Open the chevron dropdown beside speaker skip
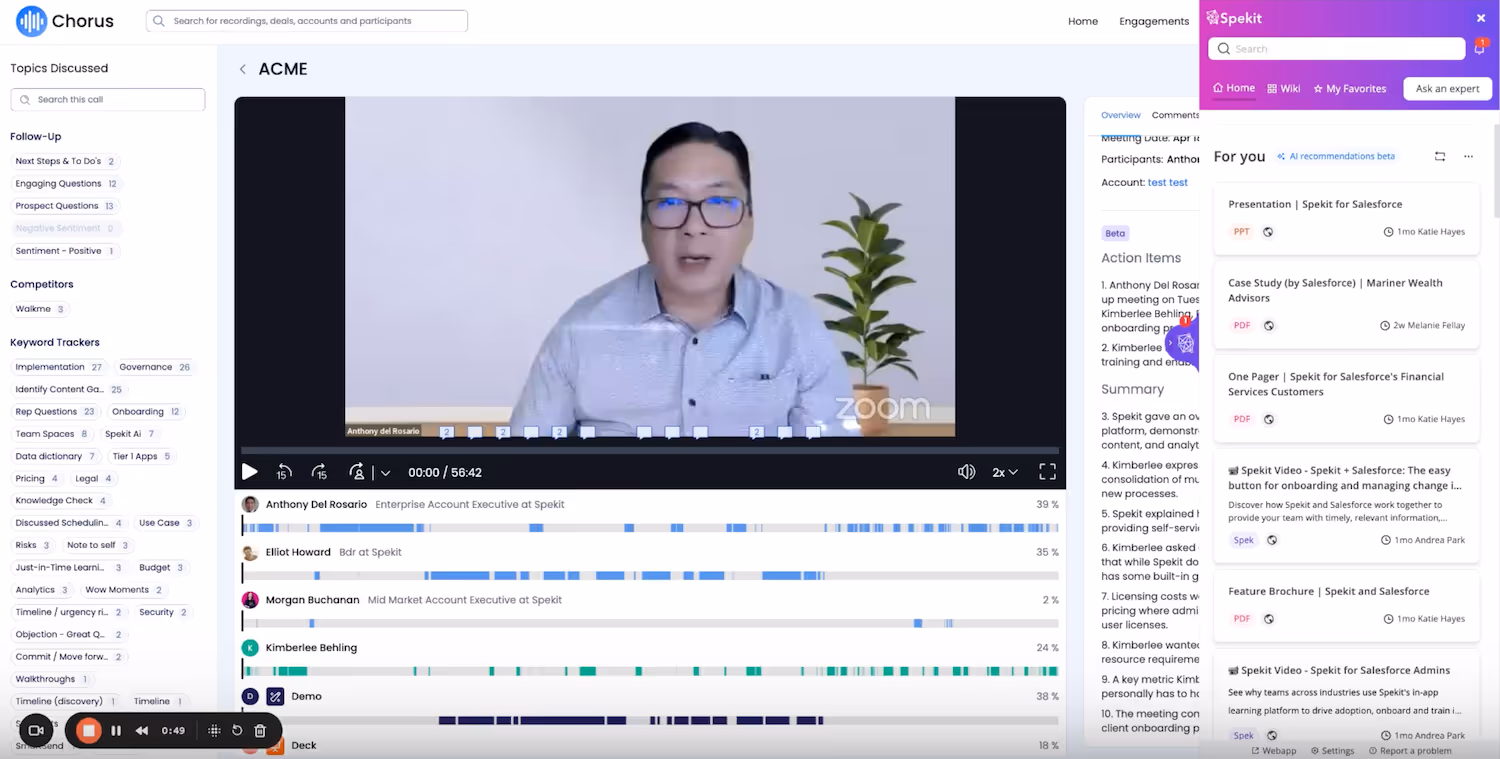Image resolution: width=1500 pixels, height=759 pixels. point(385,473)
